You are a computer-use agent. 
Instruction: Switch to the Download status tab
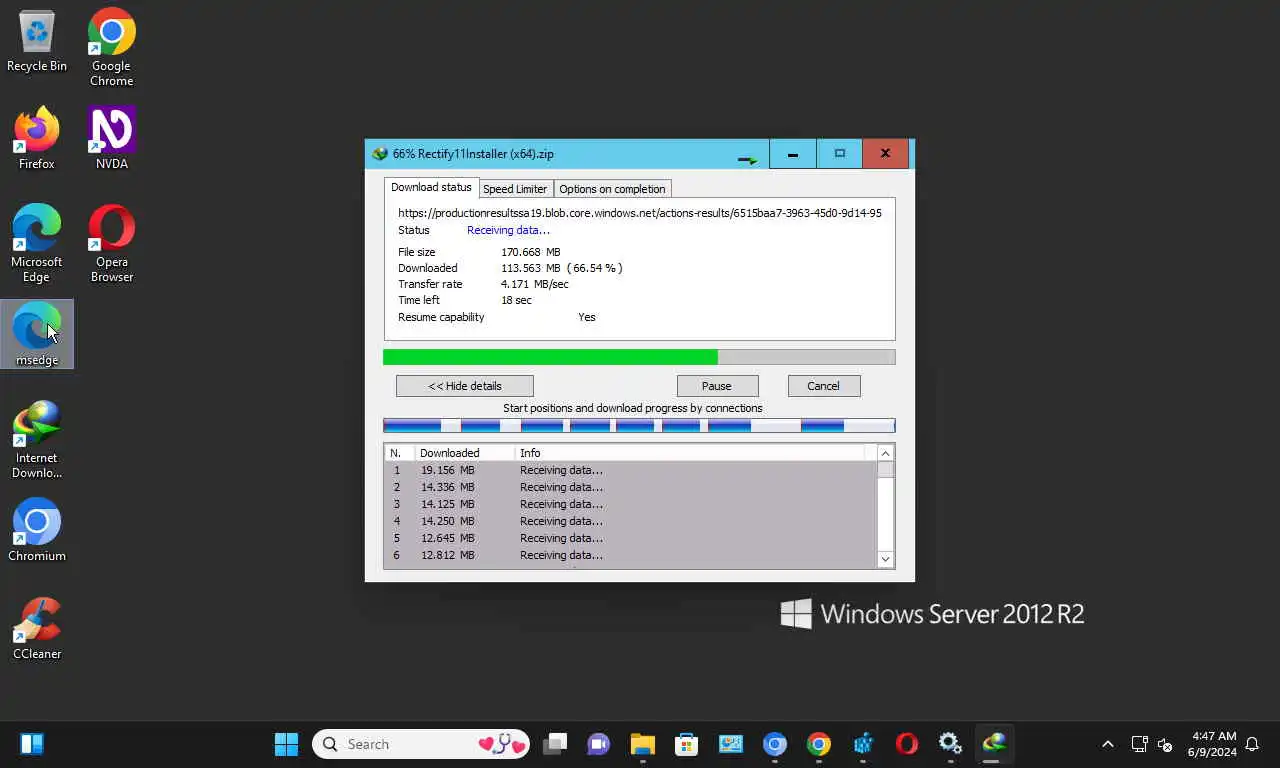click(x=431, y=187)
